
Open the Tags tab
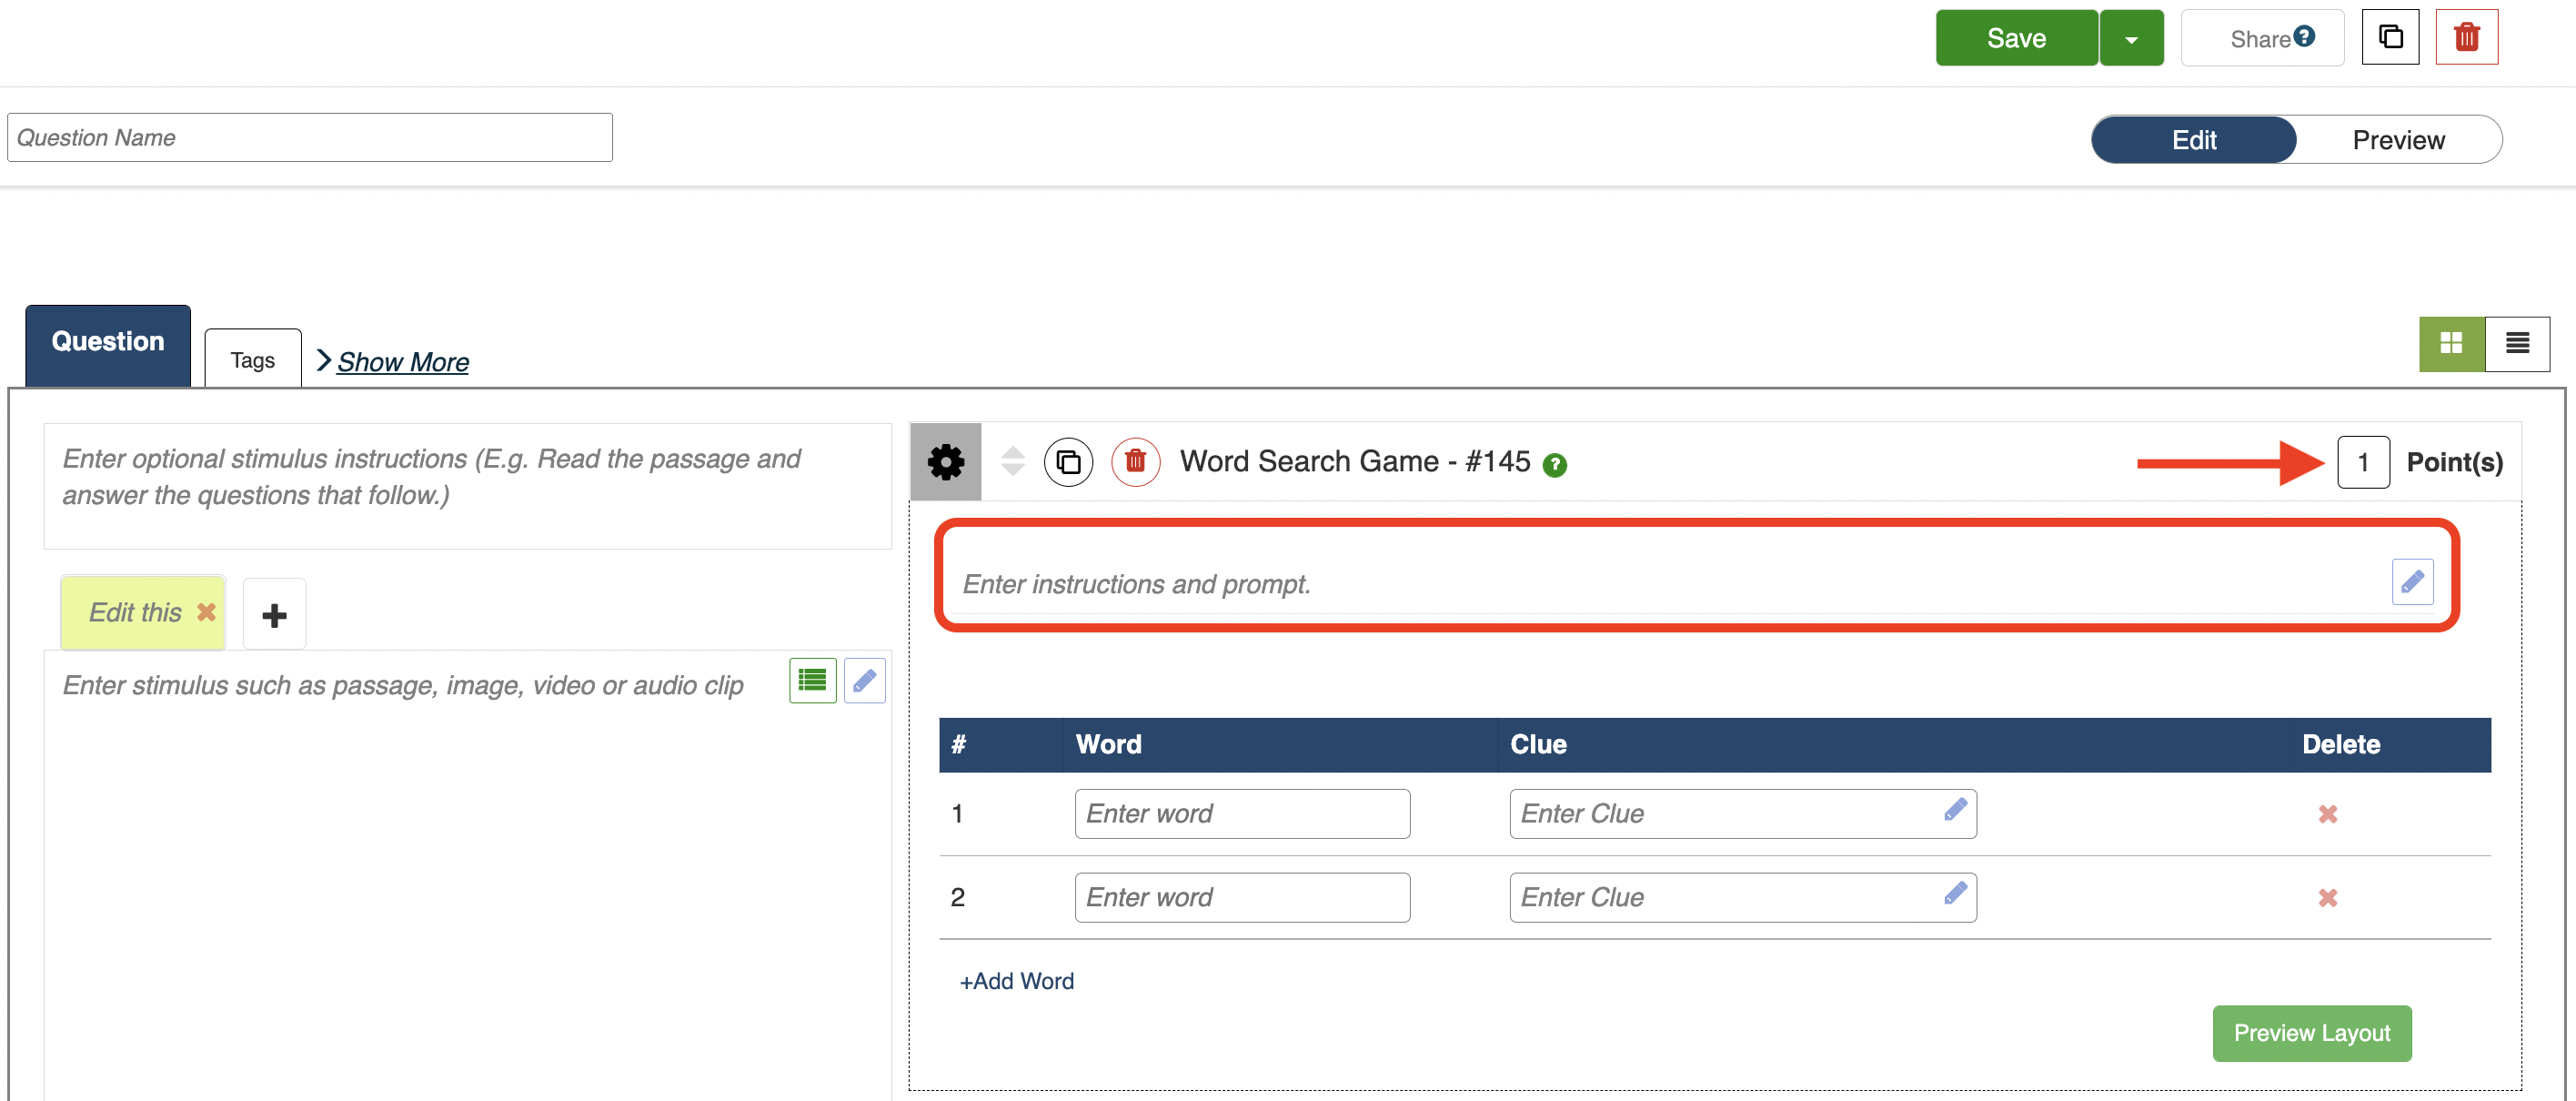(252, 360)
